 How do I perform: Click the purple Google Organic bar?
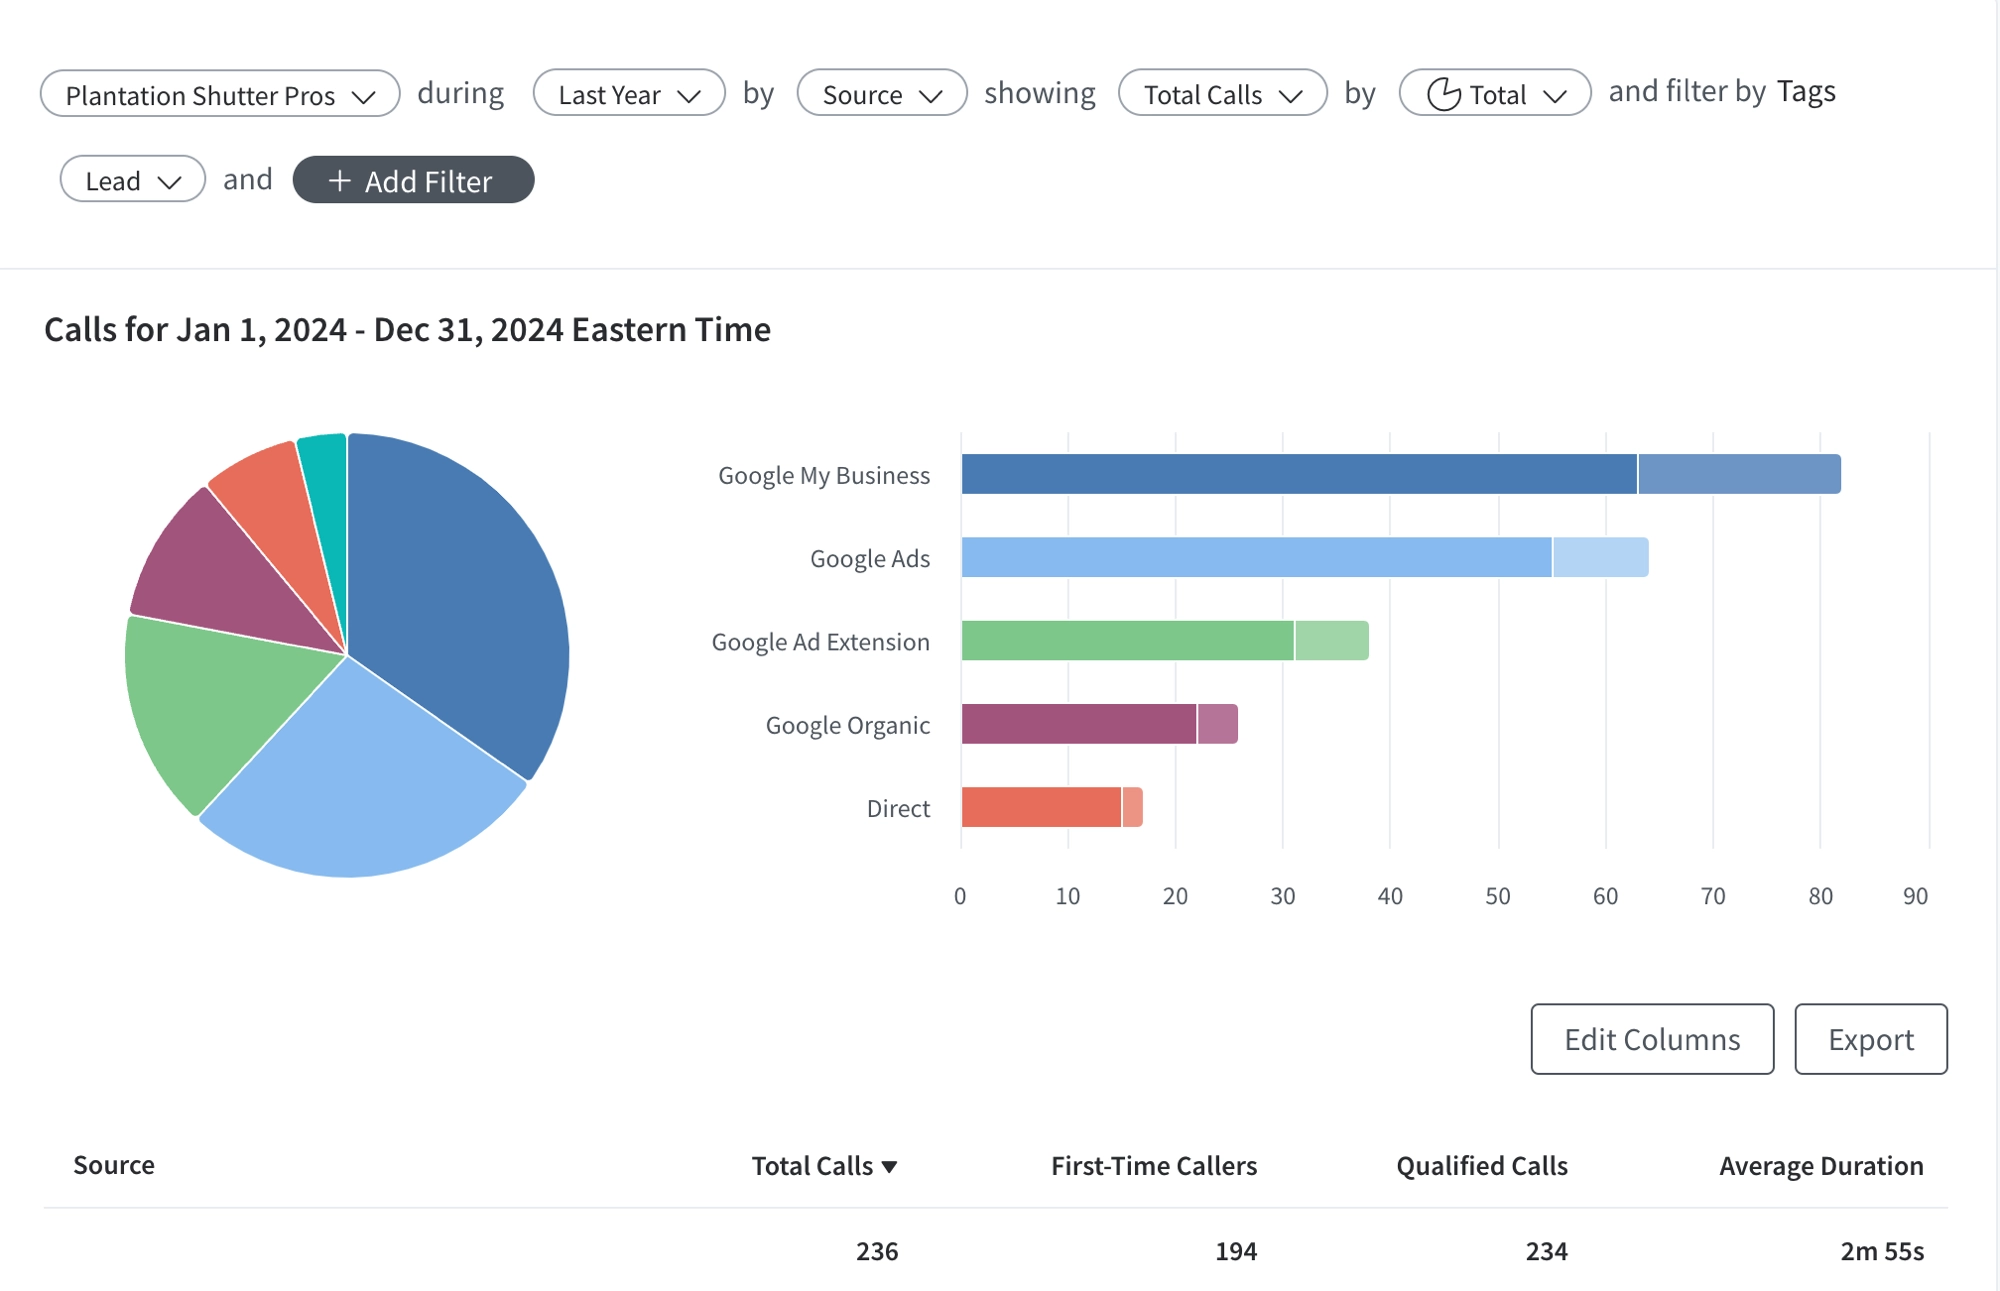1078,724
